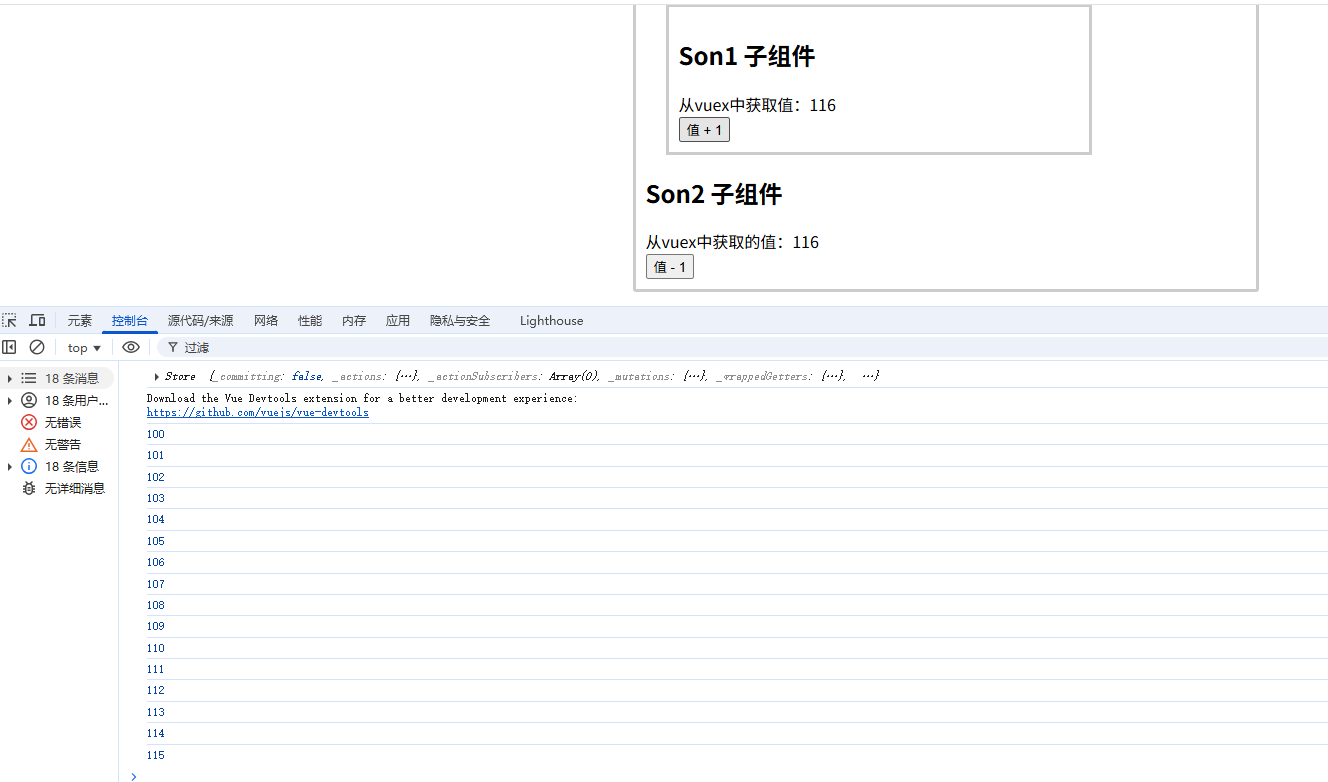Click the verbose bug icon in sidebar

tap(29, 488)
